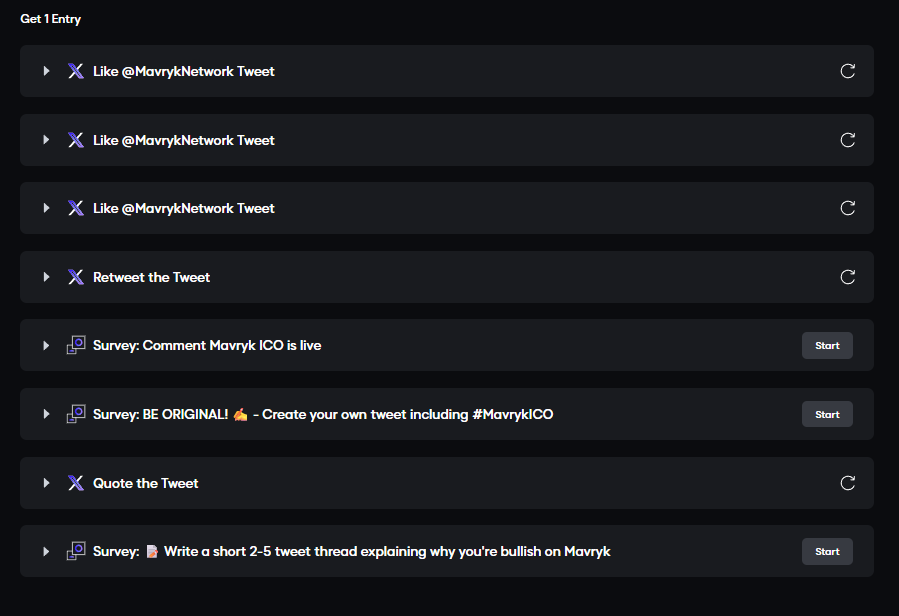Expand the Comment Mavryk ICO is live survey
Viewport: 899px width, 616px height.
pos(46,345)
